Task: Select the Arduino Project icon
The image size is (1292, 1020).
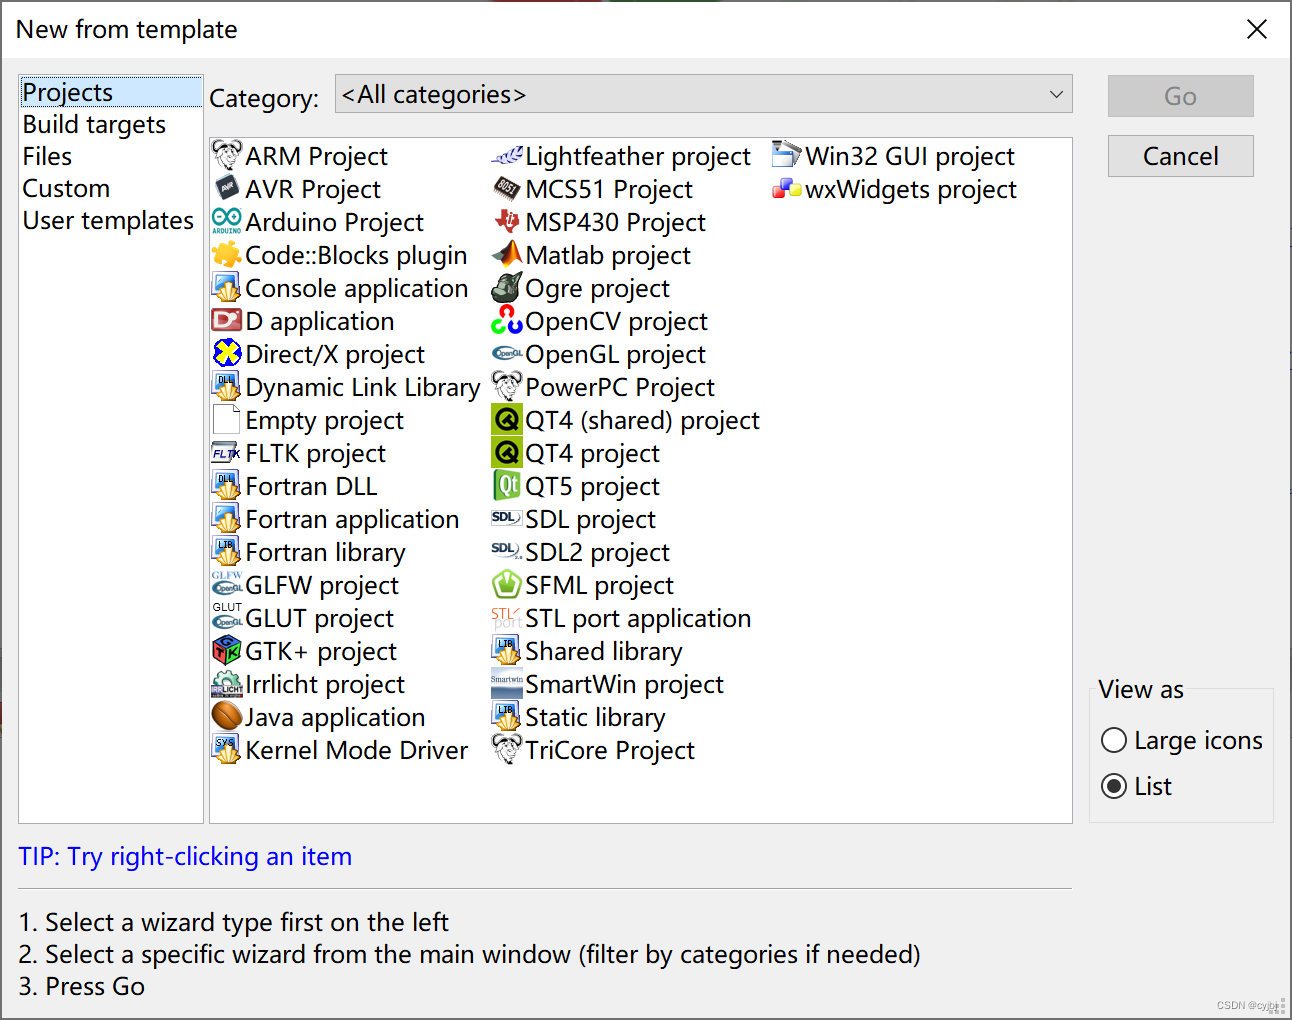Action: pyautogui.click(x=227, y=221)
